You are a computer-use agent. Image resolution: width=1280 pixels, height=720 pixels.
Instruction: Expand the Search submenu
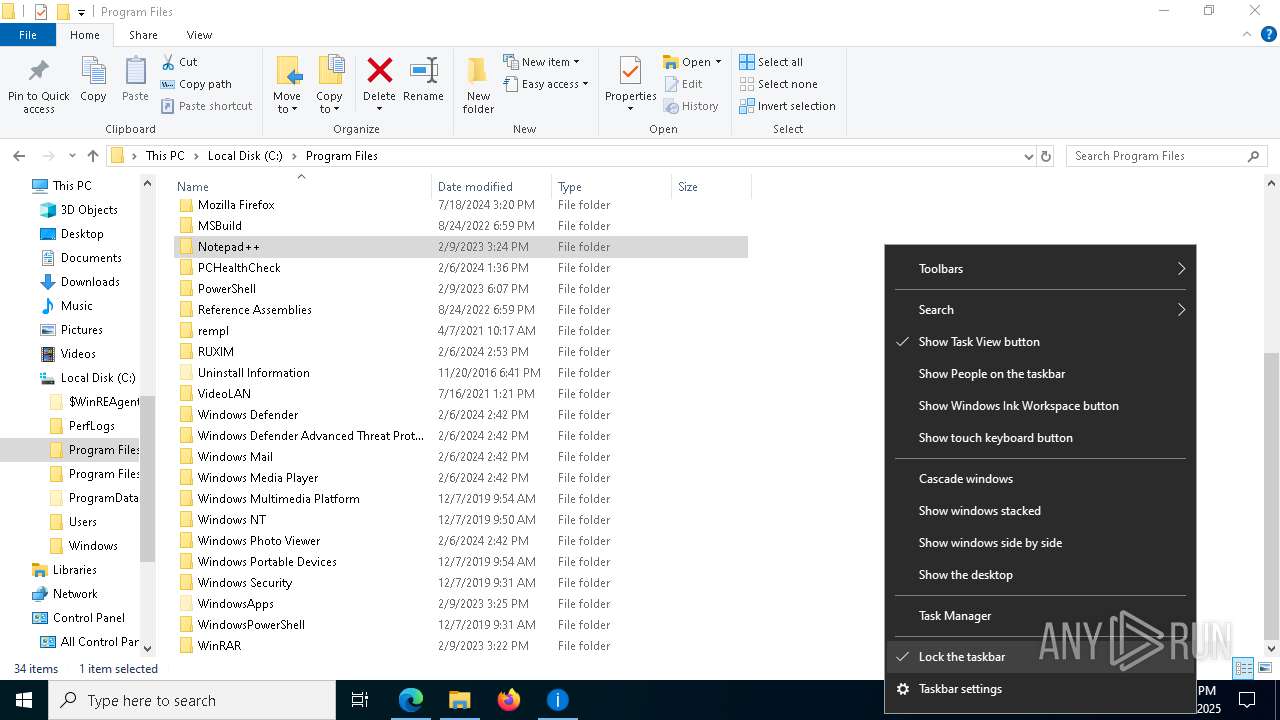click(x=1040, y=310)
